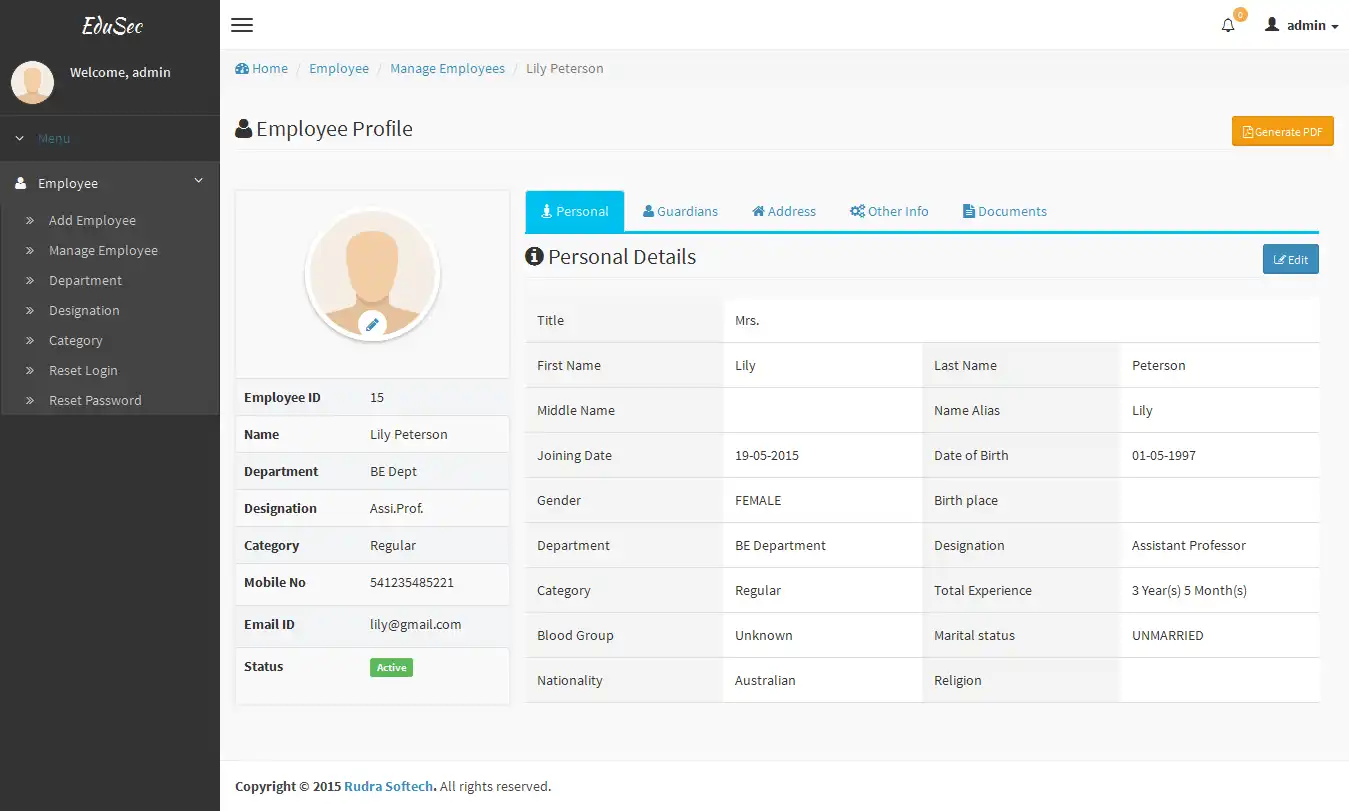Click the Personal Details info icon
The image size is (1349, 811).
click(534, 256)
